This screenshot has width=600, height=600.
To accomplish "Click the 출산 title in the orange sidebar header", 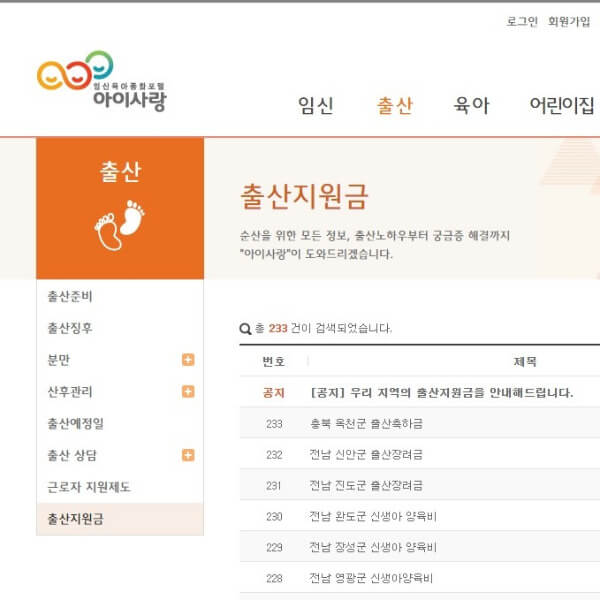I will coord(121,171).
